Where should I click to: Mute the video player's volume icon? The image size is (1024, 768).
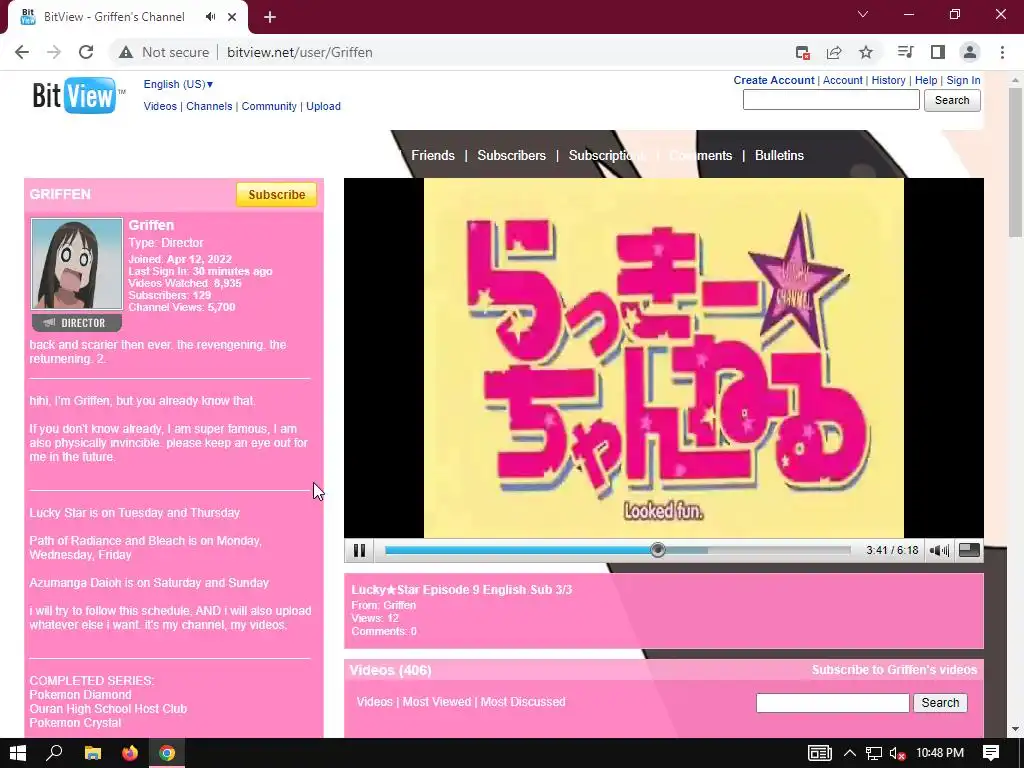click(x=939, y=551)
